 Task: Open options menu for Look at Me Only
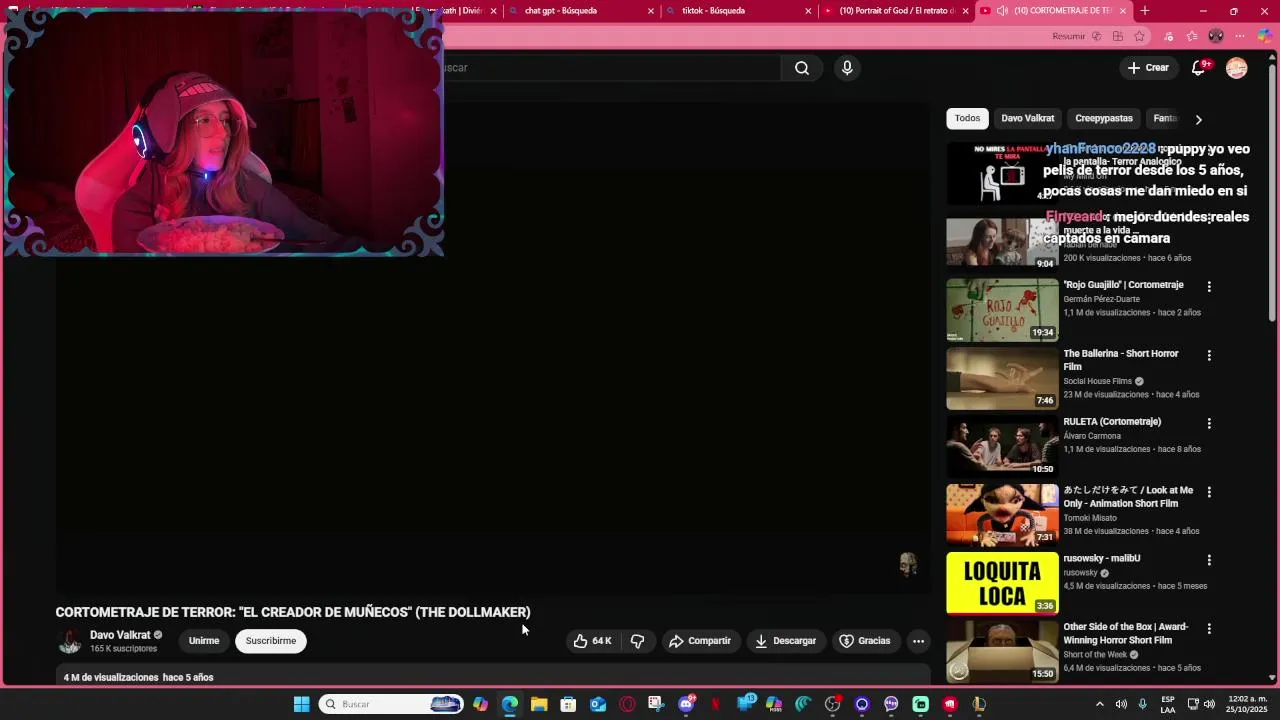coord(1209,492)
